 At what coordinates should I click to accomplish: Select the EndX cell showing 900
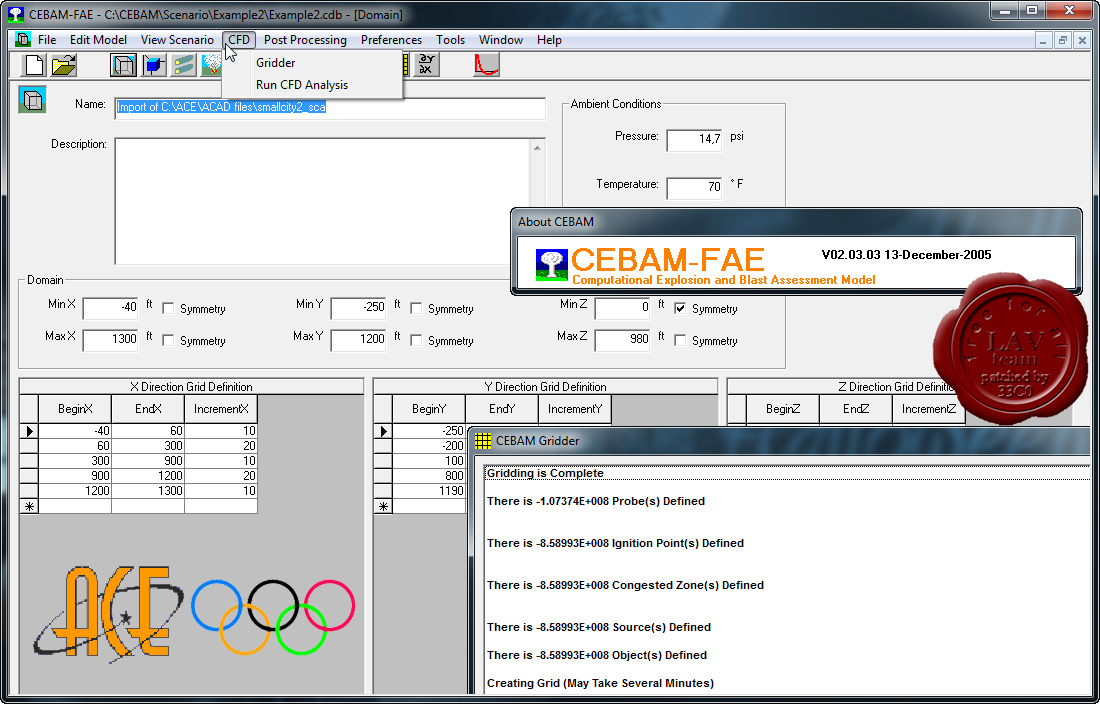point(148,461)
